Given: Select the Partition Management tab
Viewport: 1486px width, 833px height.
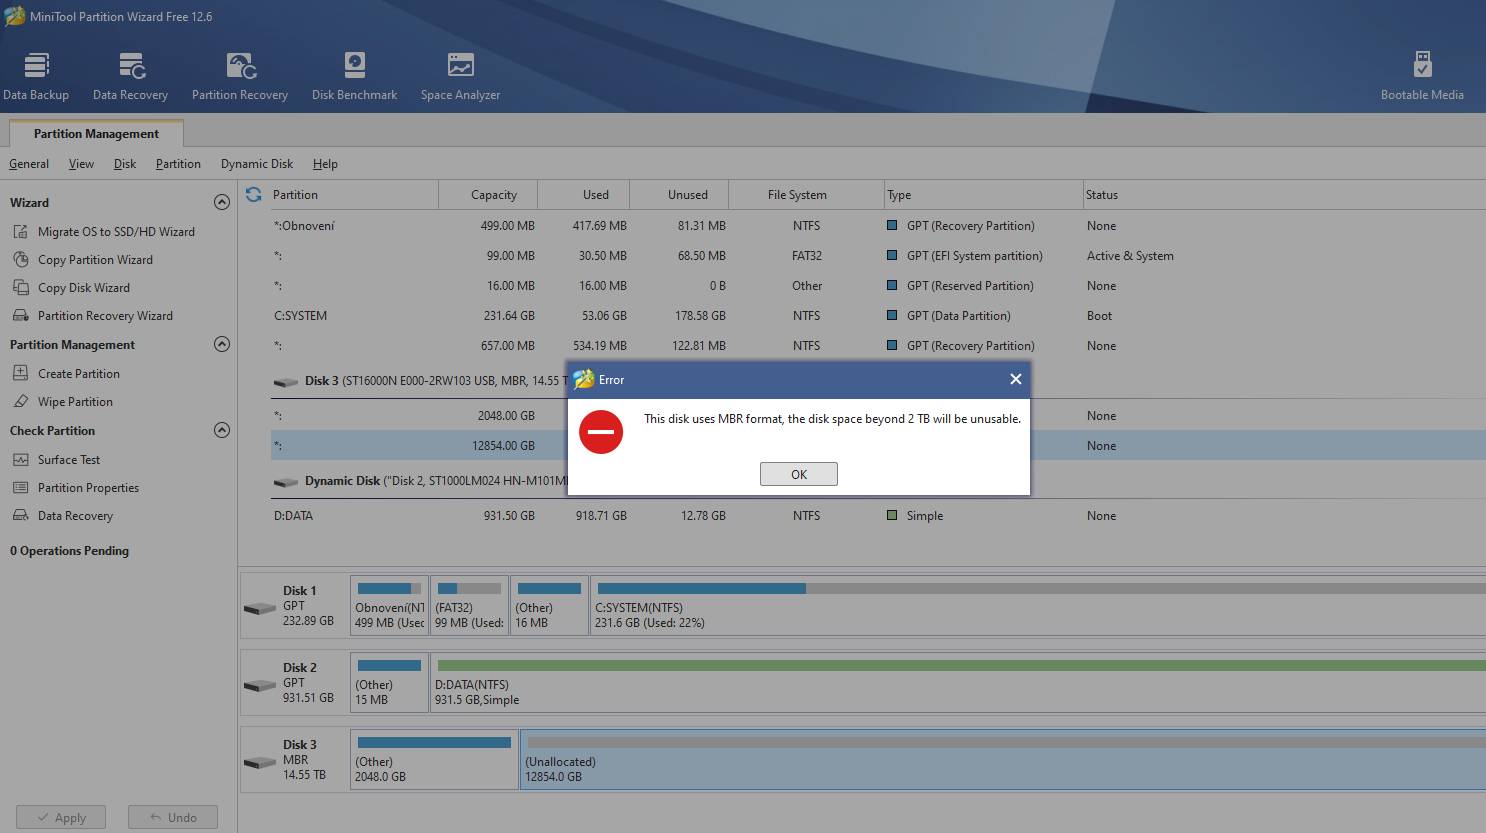Looking at the screenshot, I should click(96, 134).
